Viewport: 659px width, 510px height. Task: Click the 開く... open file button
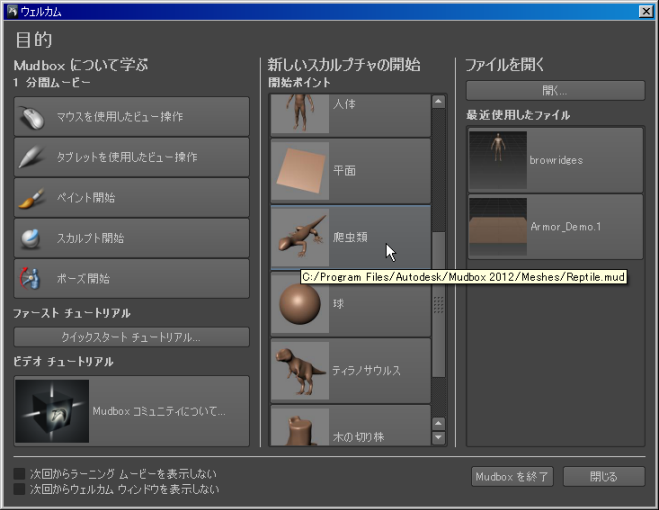coord(555,90)
